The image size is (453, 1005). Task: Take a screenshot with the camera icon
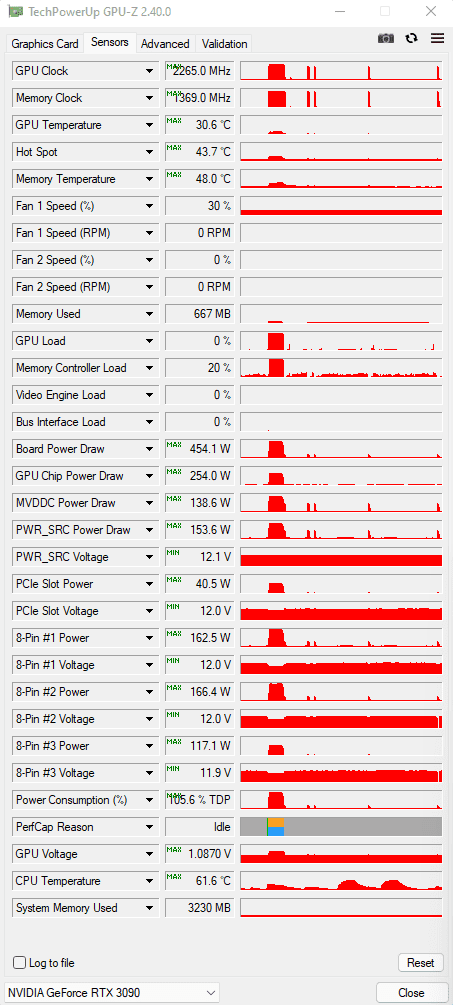pyautogui.click(x=386, y=38)
